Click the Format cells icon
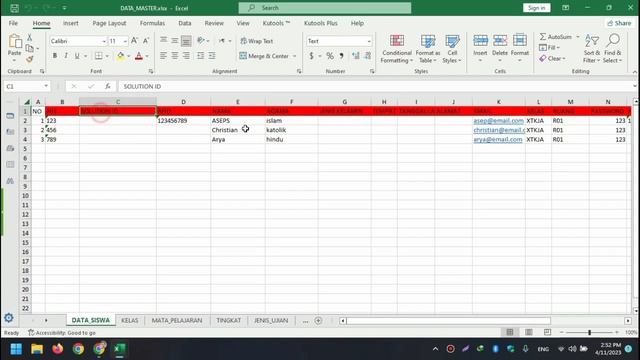 (x=520, y=40)
